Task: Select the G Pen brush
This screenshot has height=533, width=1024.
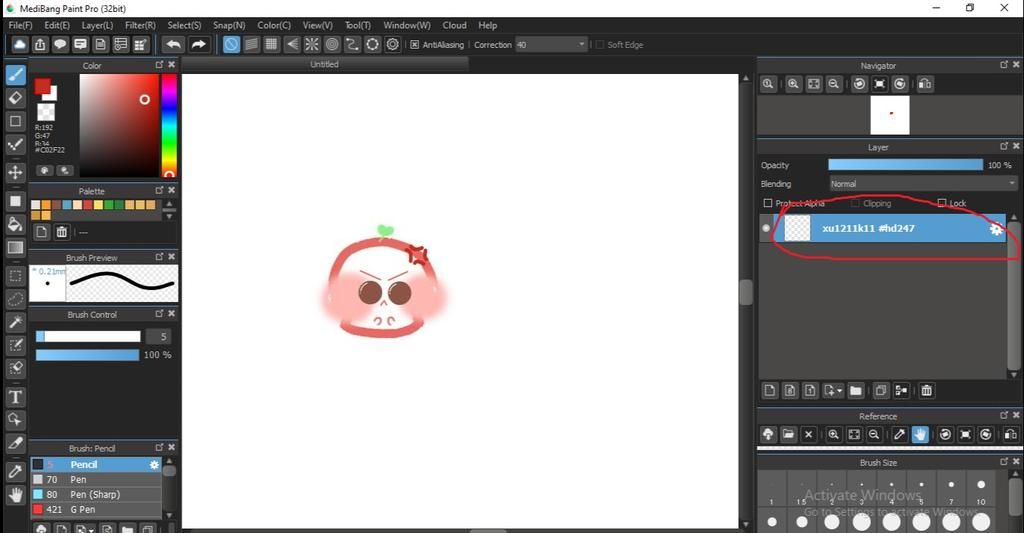Action: [x=96, y=509]
